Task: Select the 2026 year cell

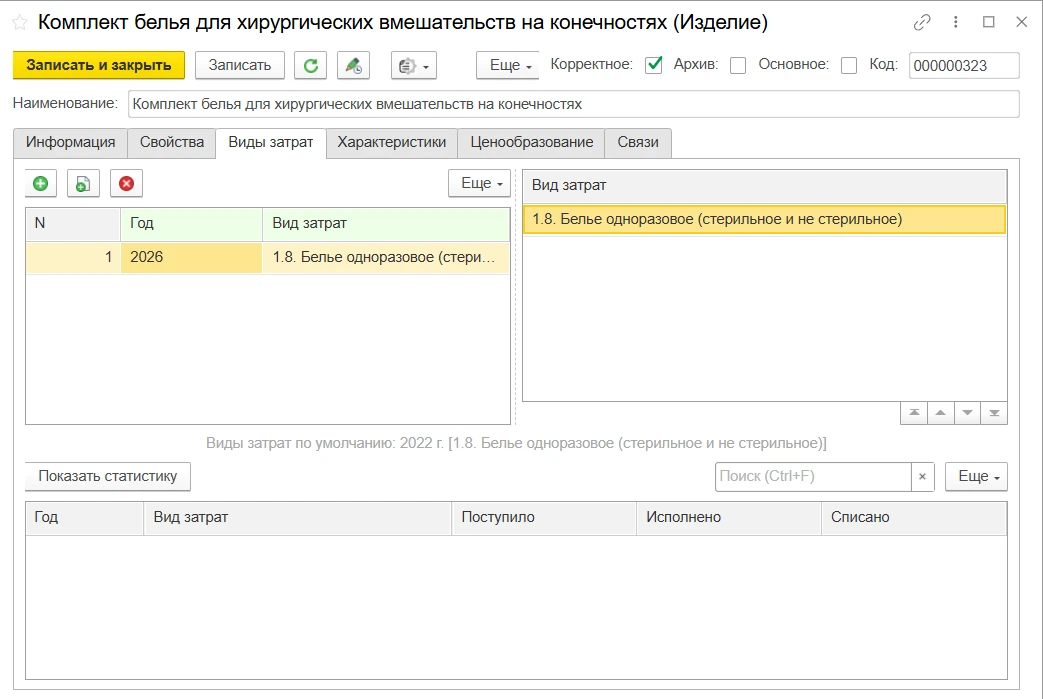Action: [x=192, y=257]
